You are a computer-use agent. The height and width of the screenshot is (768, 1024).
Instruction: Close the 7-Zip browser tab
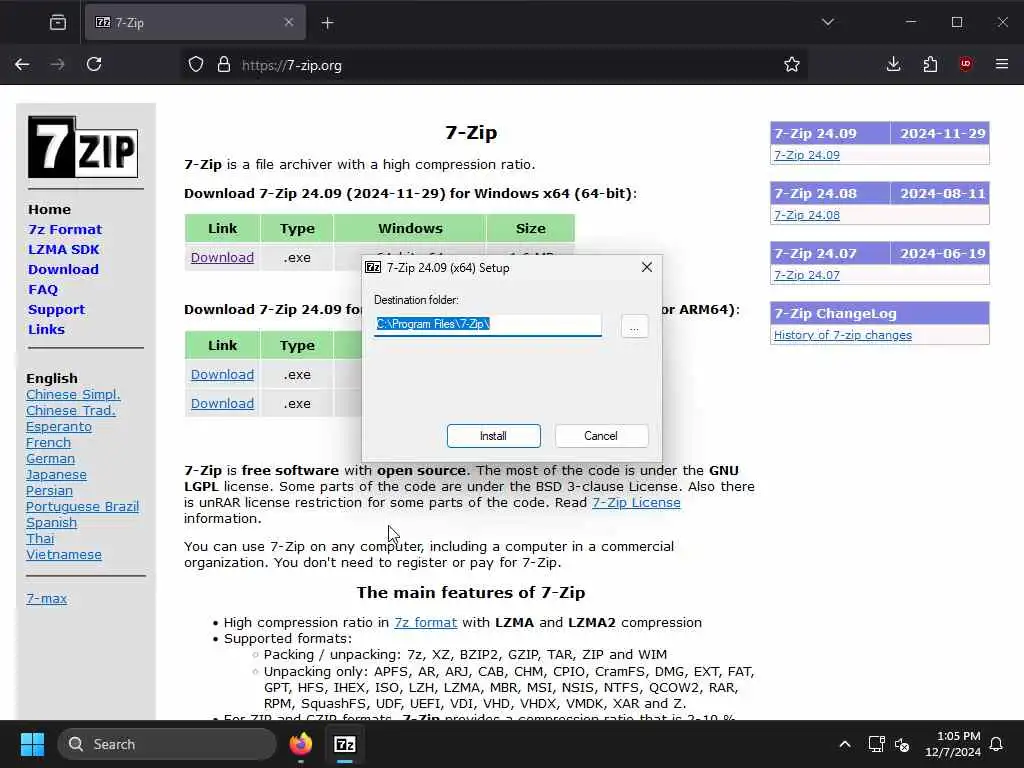coord(289,22)
